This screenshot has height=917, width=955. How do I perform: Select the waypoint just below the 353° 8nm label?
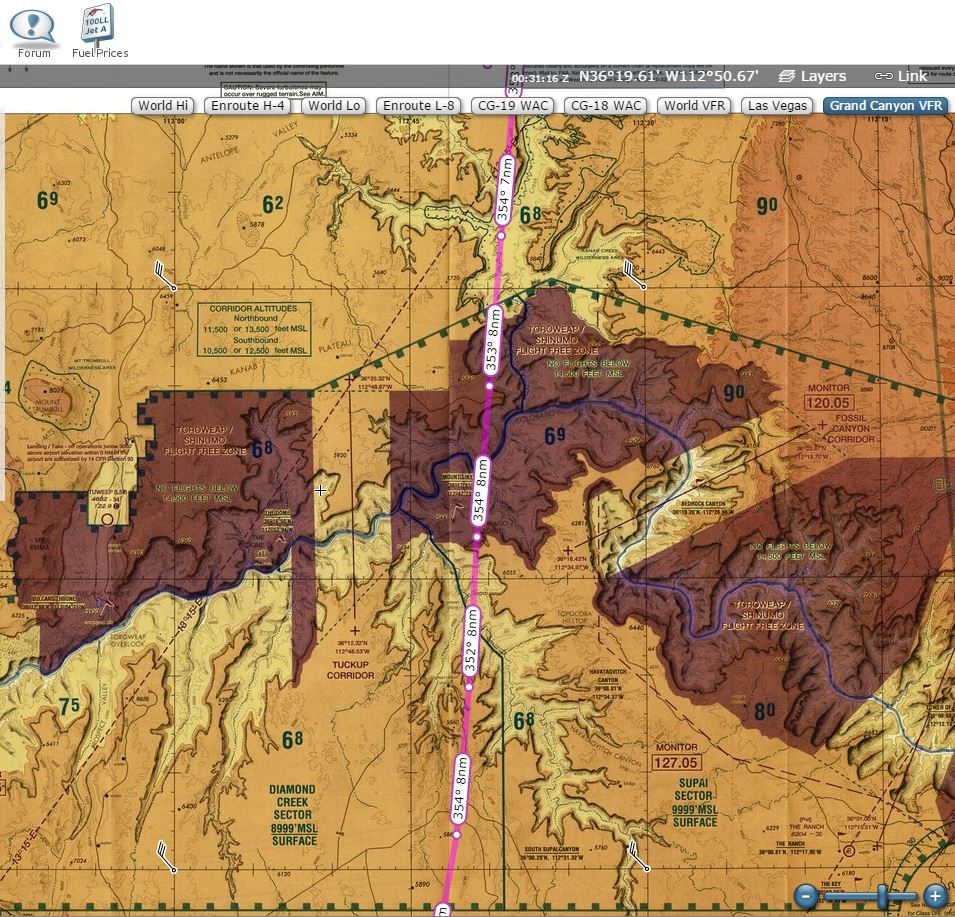point(489,386)
